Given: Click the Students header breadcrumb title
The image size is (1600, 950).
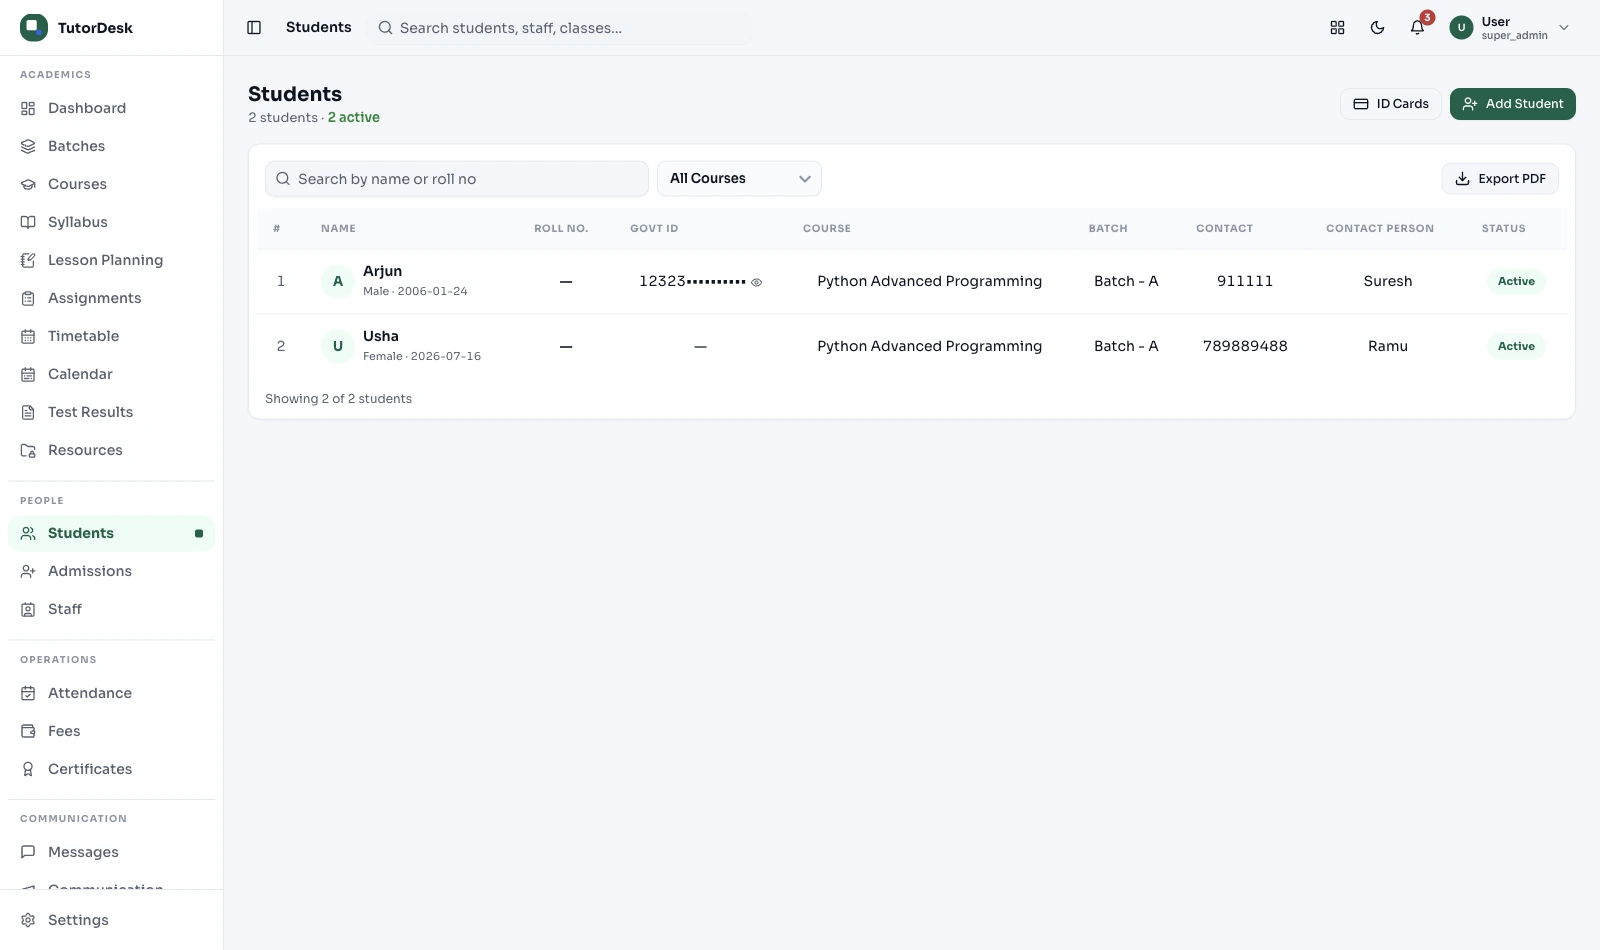Looking at the screenshot, I should [x=319, y=27].
